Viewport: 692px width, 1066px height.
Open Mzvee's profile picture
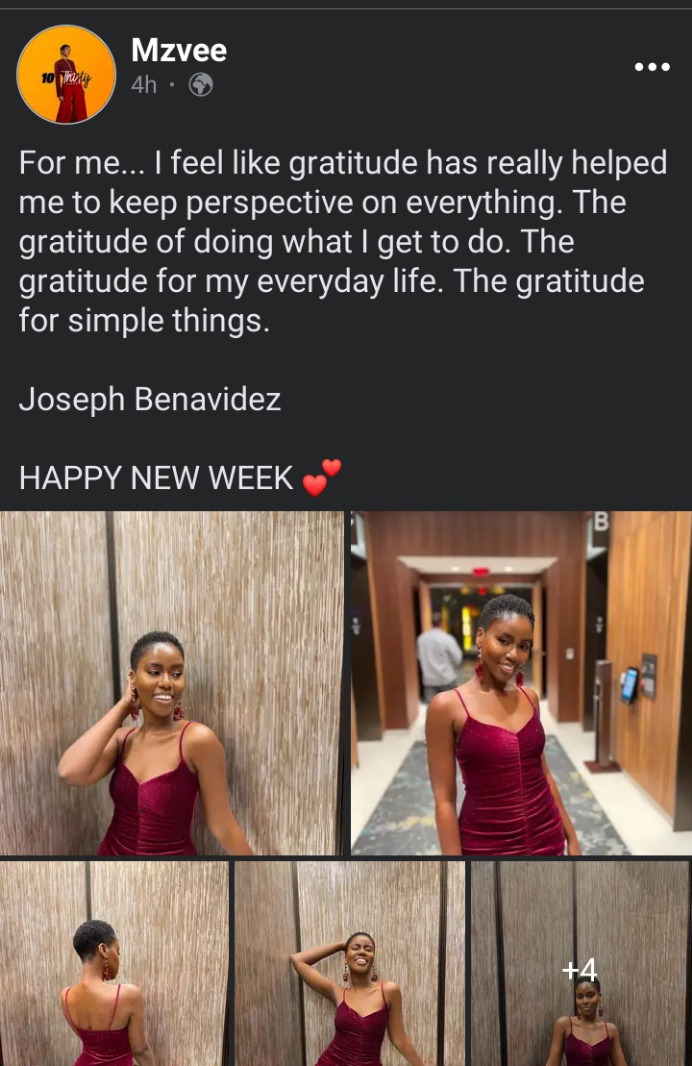tap(66, 74)
